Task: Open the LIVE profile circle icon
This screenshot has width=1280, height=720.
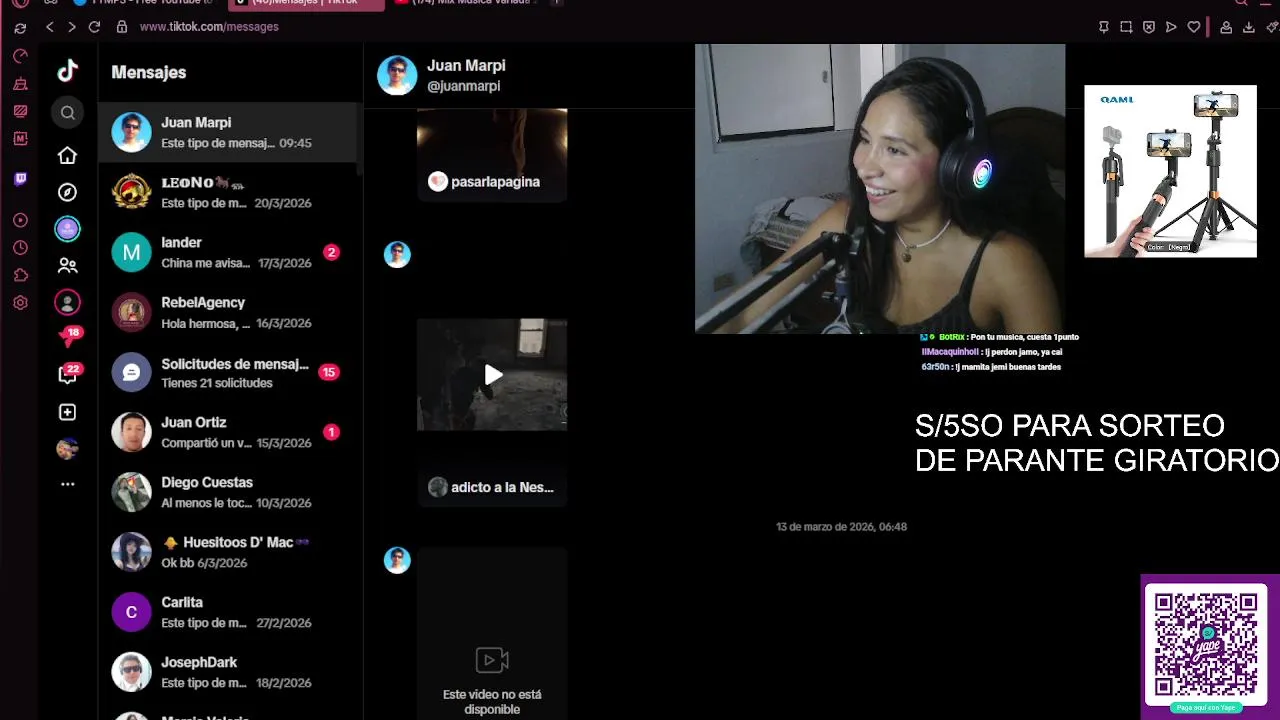Action: pos(67,302)
